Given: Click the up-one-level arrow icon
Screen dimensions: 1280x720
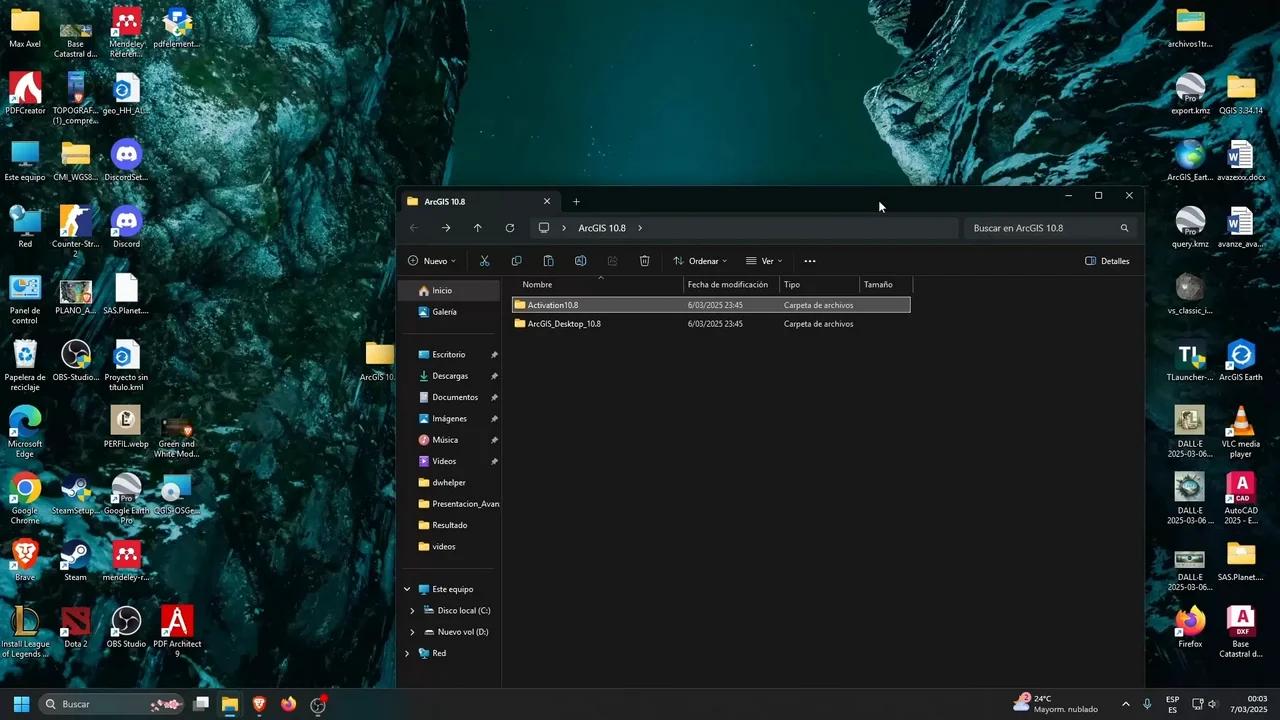Looking at the screenshot, I should point(477,228).
